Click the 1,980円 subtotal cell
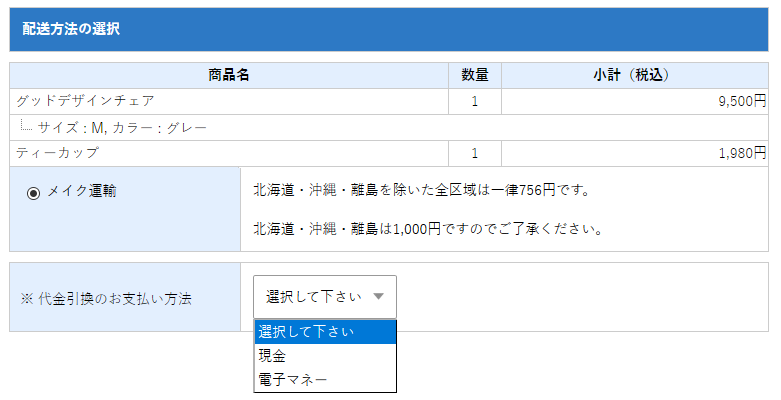781x400 pixels. pos(741,153)
